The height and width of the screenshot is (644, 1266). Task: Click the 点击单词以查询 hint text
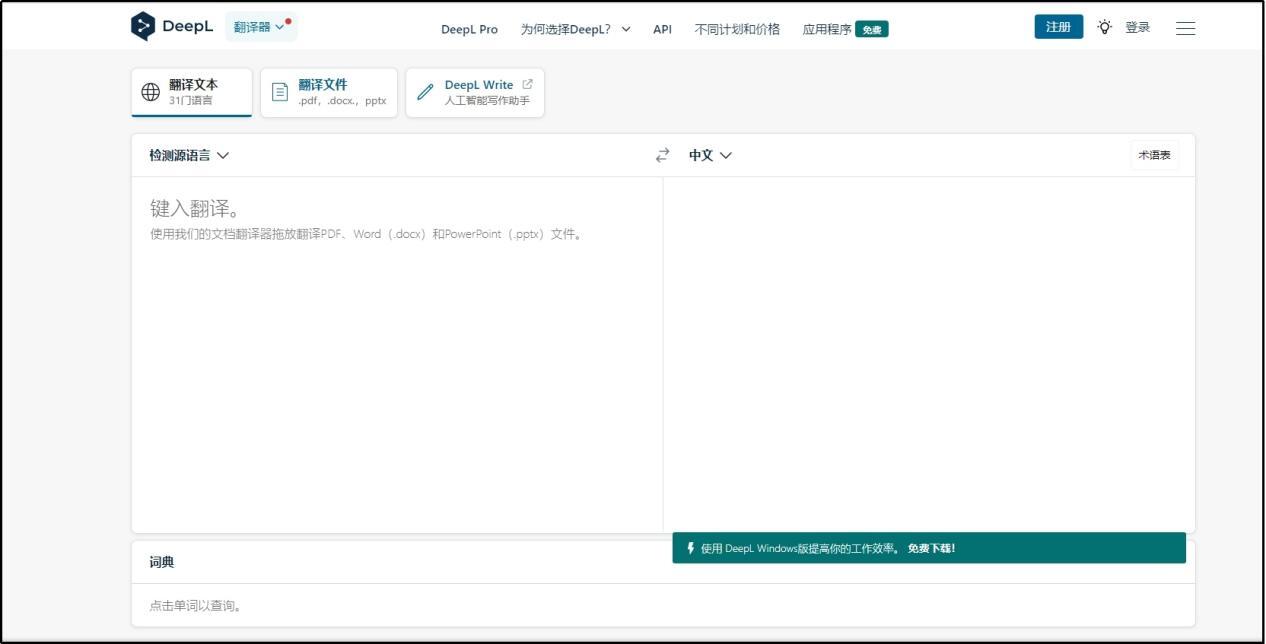(x=196, y=605)
